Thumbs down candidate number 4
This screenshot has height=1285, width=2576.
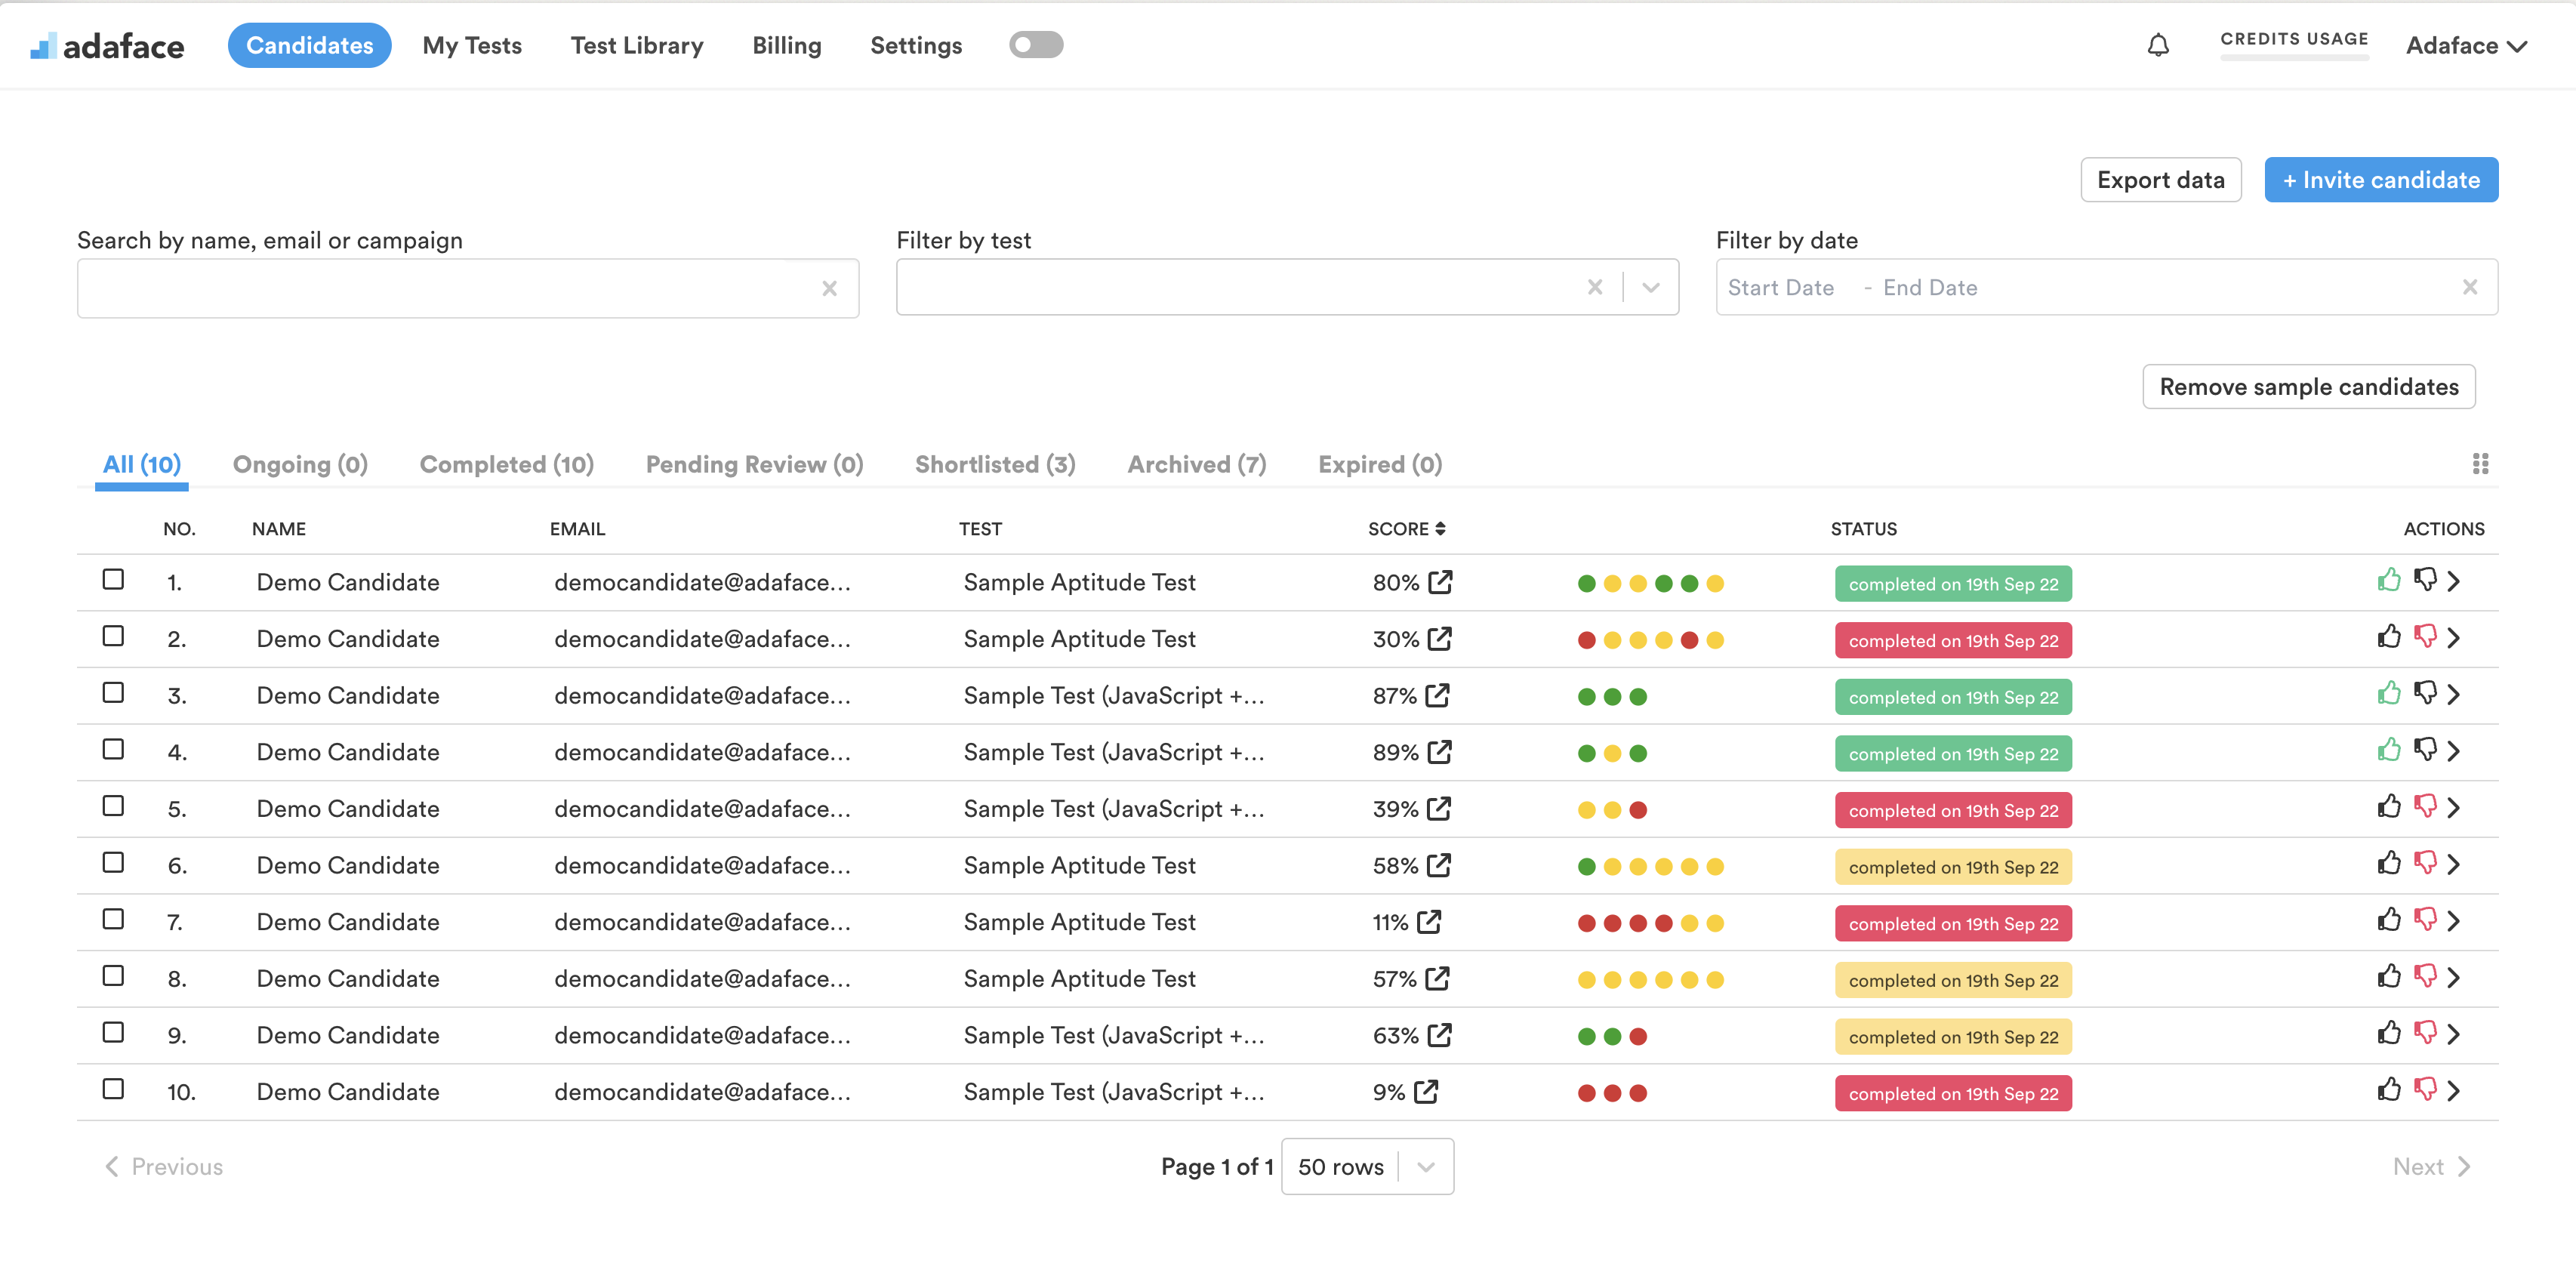pos(2425,750)
